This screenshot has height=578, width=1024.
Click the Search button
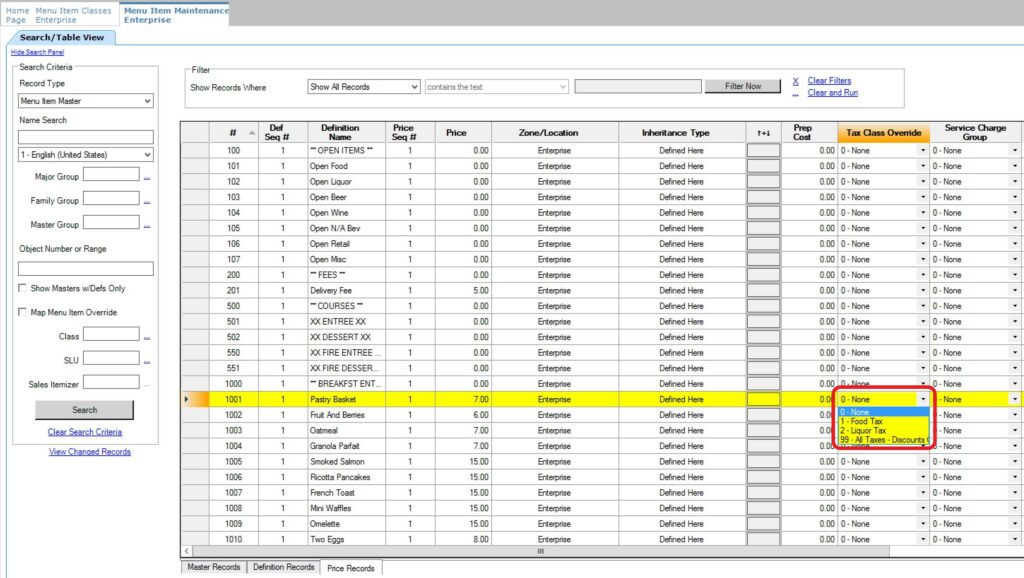click(84, 409)
